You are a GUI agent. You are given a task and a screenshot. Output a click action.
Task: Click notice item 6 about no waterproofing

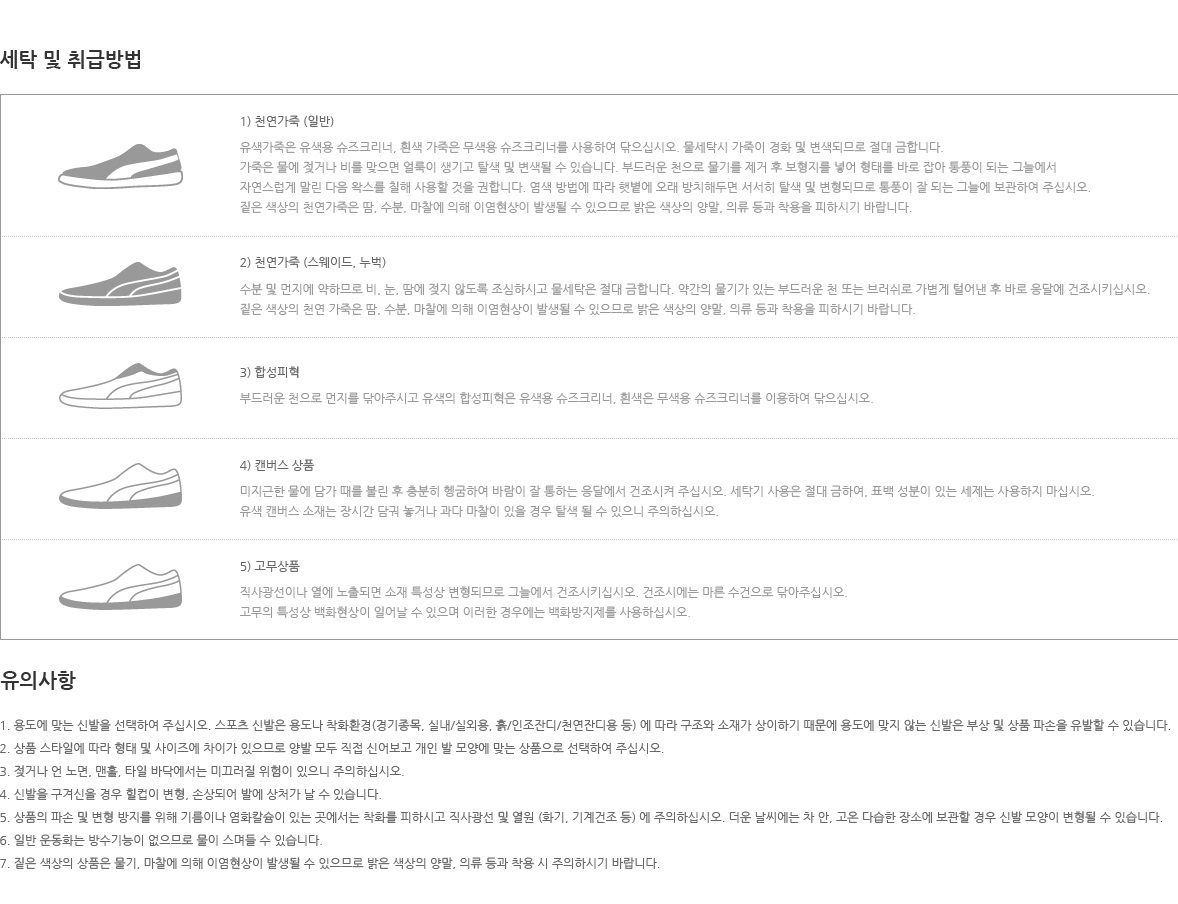[161, 840]
